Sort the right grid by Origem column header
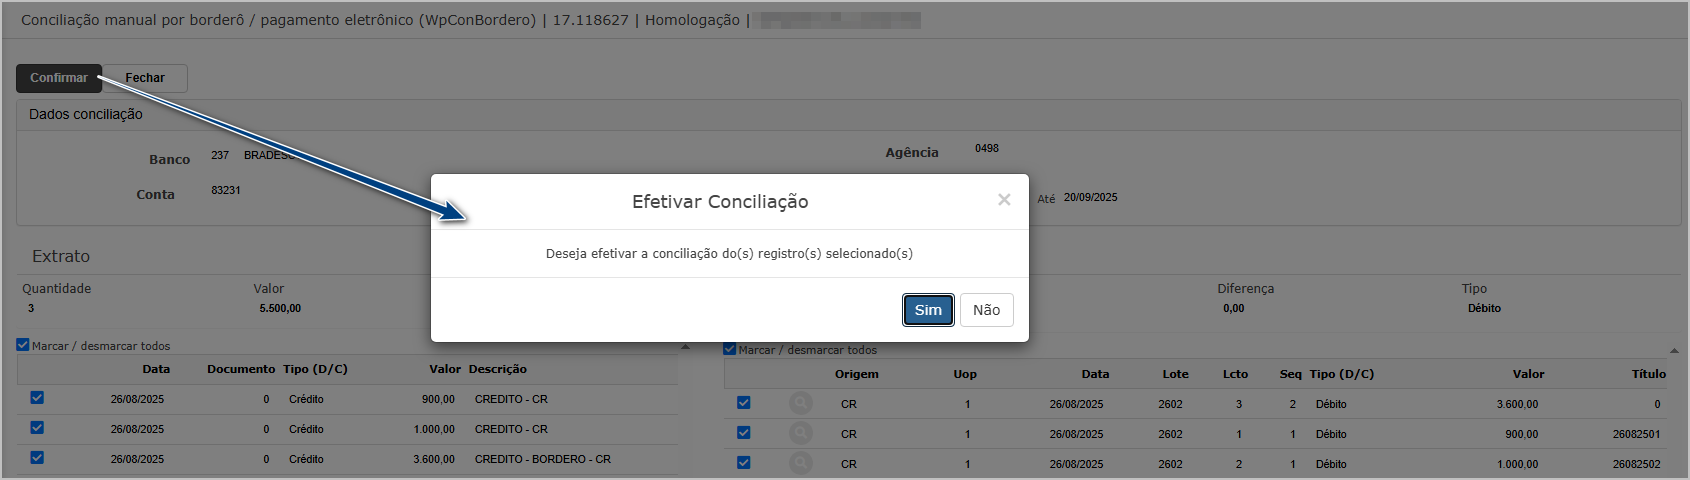Image resolution: width=1690 pixels, height=480 pixels. [x=856, y=374]
